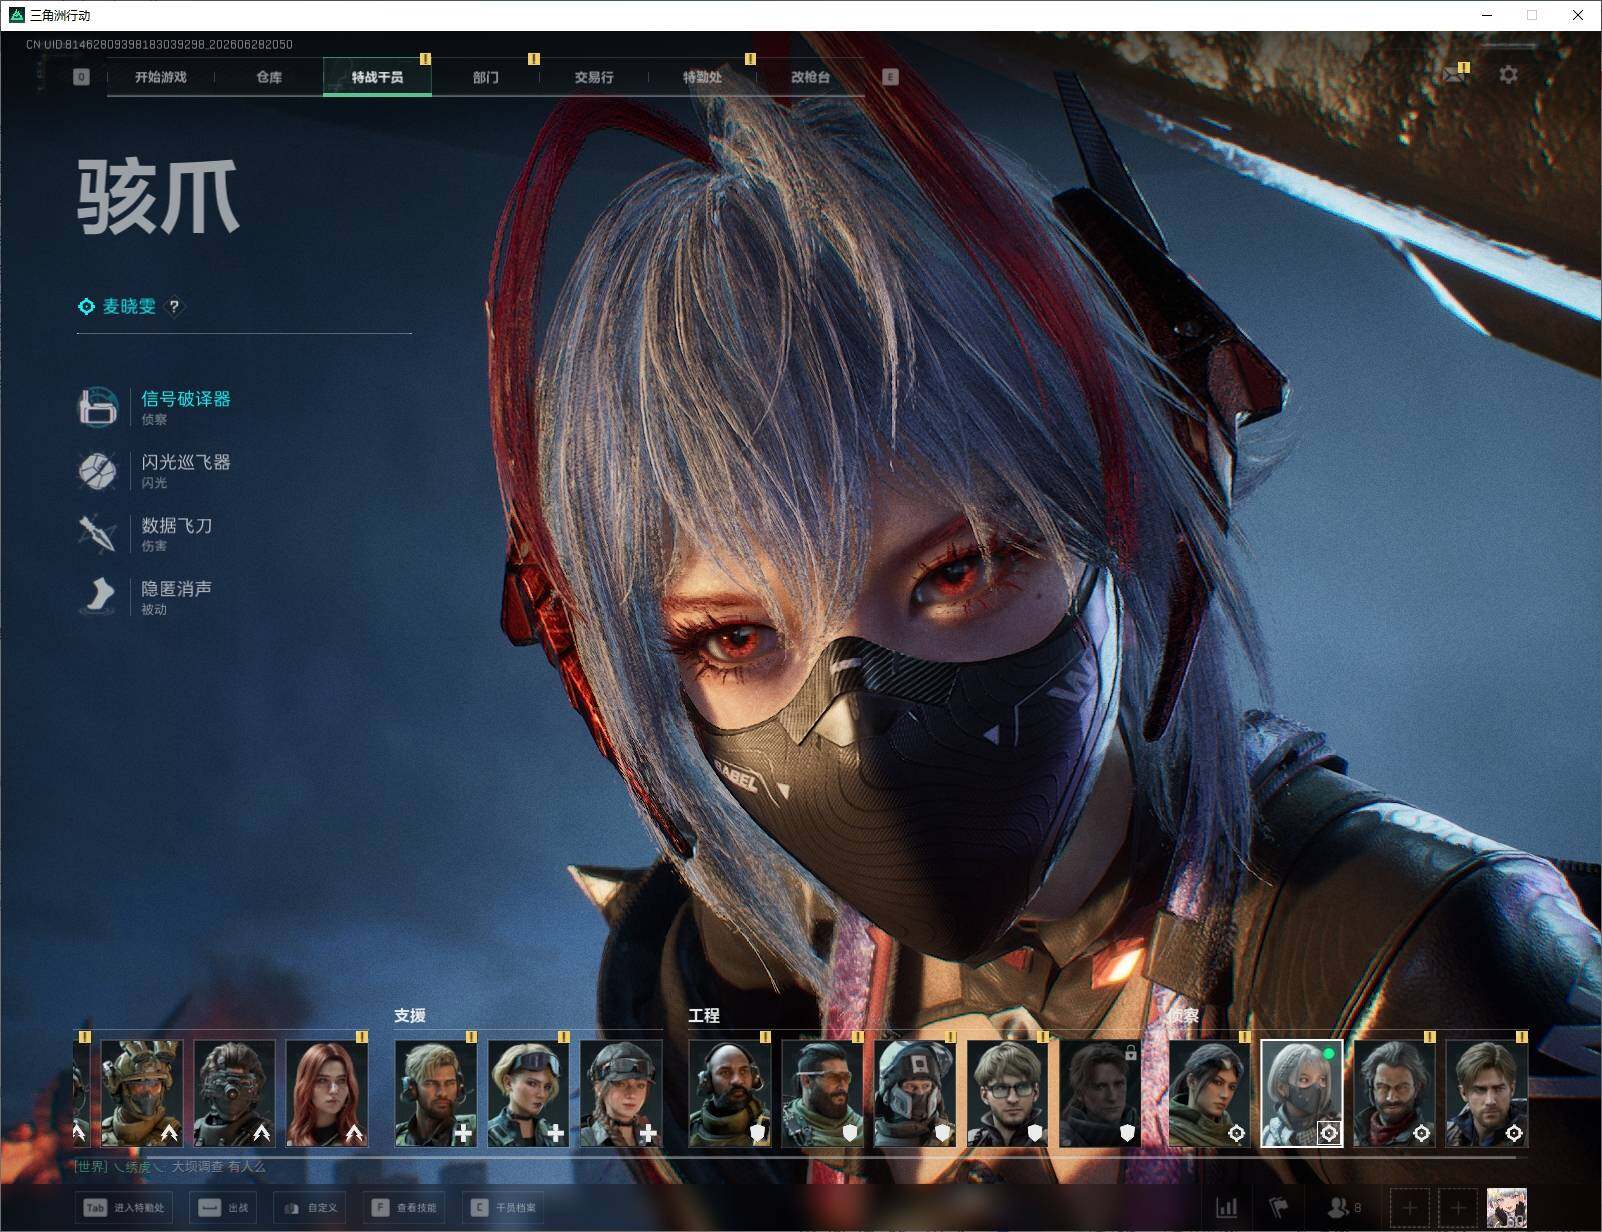Select the night-vision goggles assault operator
1602x1232 pixels.
click(234, 1093)
